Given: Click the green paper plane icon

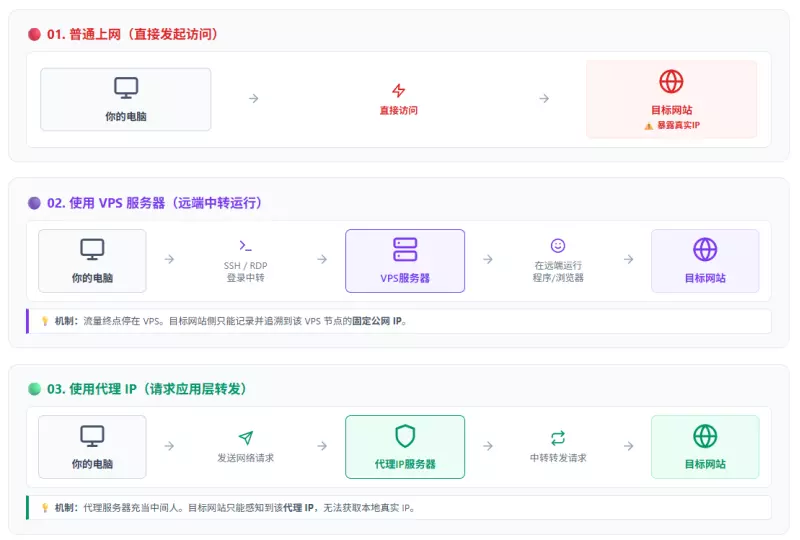Looking at the screenshot, I should point(245,438).
